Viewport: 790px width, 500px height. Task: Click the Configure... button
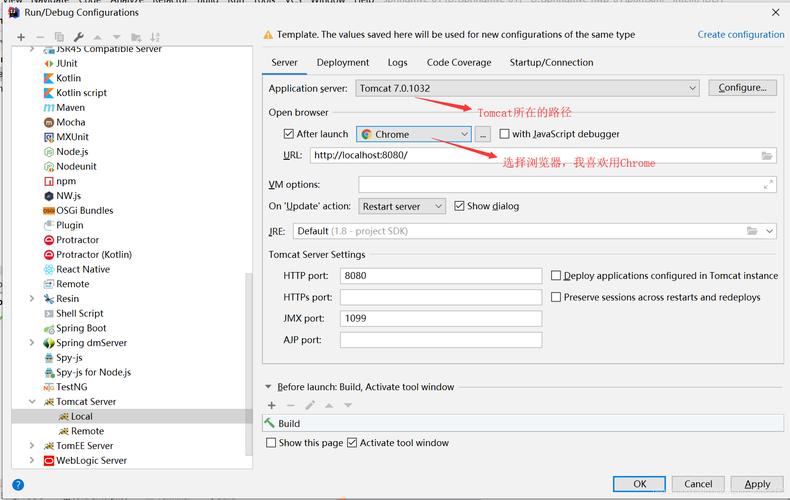coord(742,88)
